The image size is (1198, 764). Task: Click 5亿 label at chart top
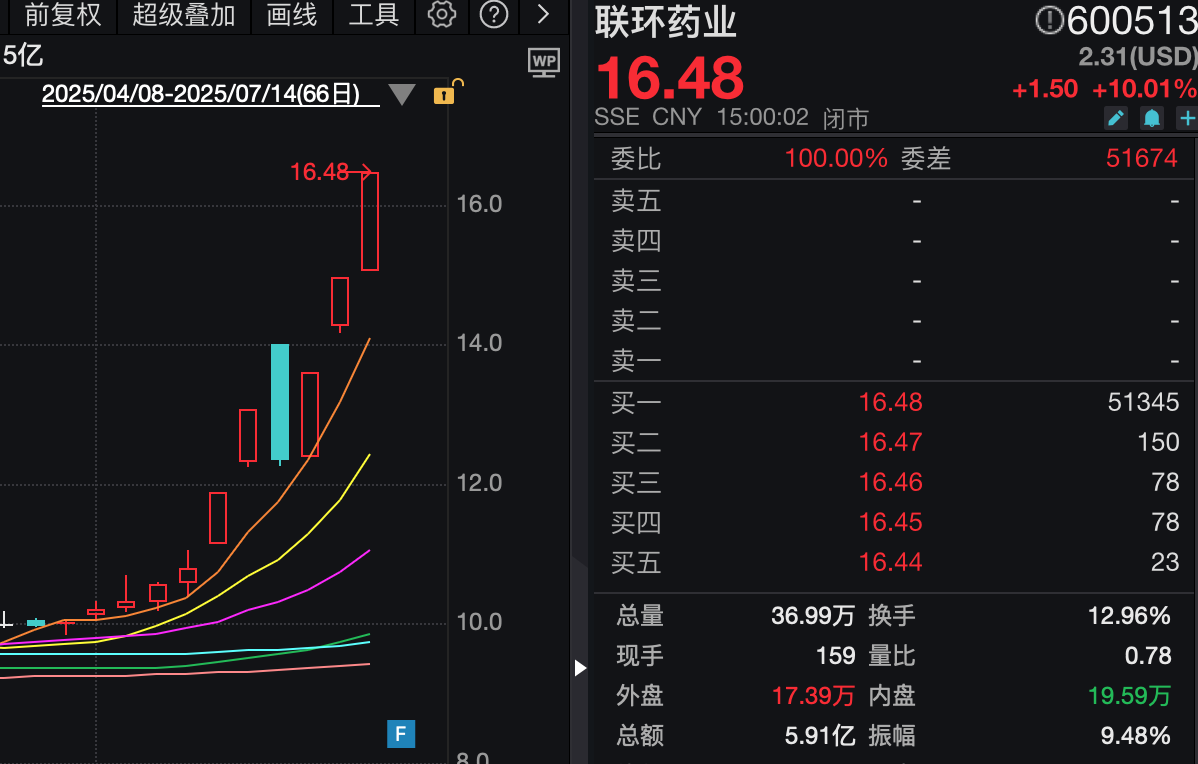click(x=23, y=55)
